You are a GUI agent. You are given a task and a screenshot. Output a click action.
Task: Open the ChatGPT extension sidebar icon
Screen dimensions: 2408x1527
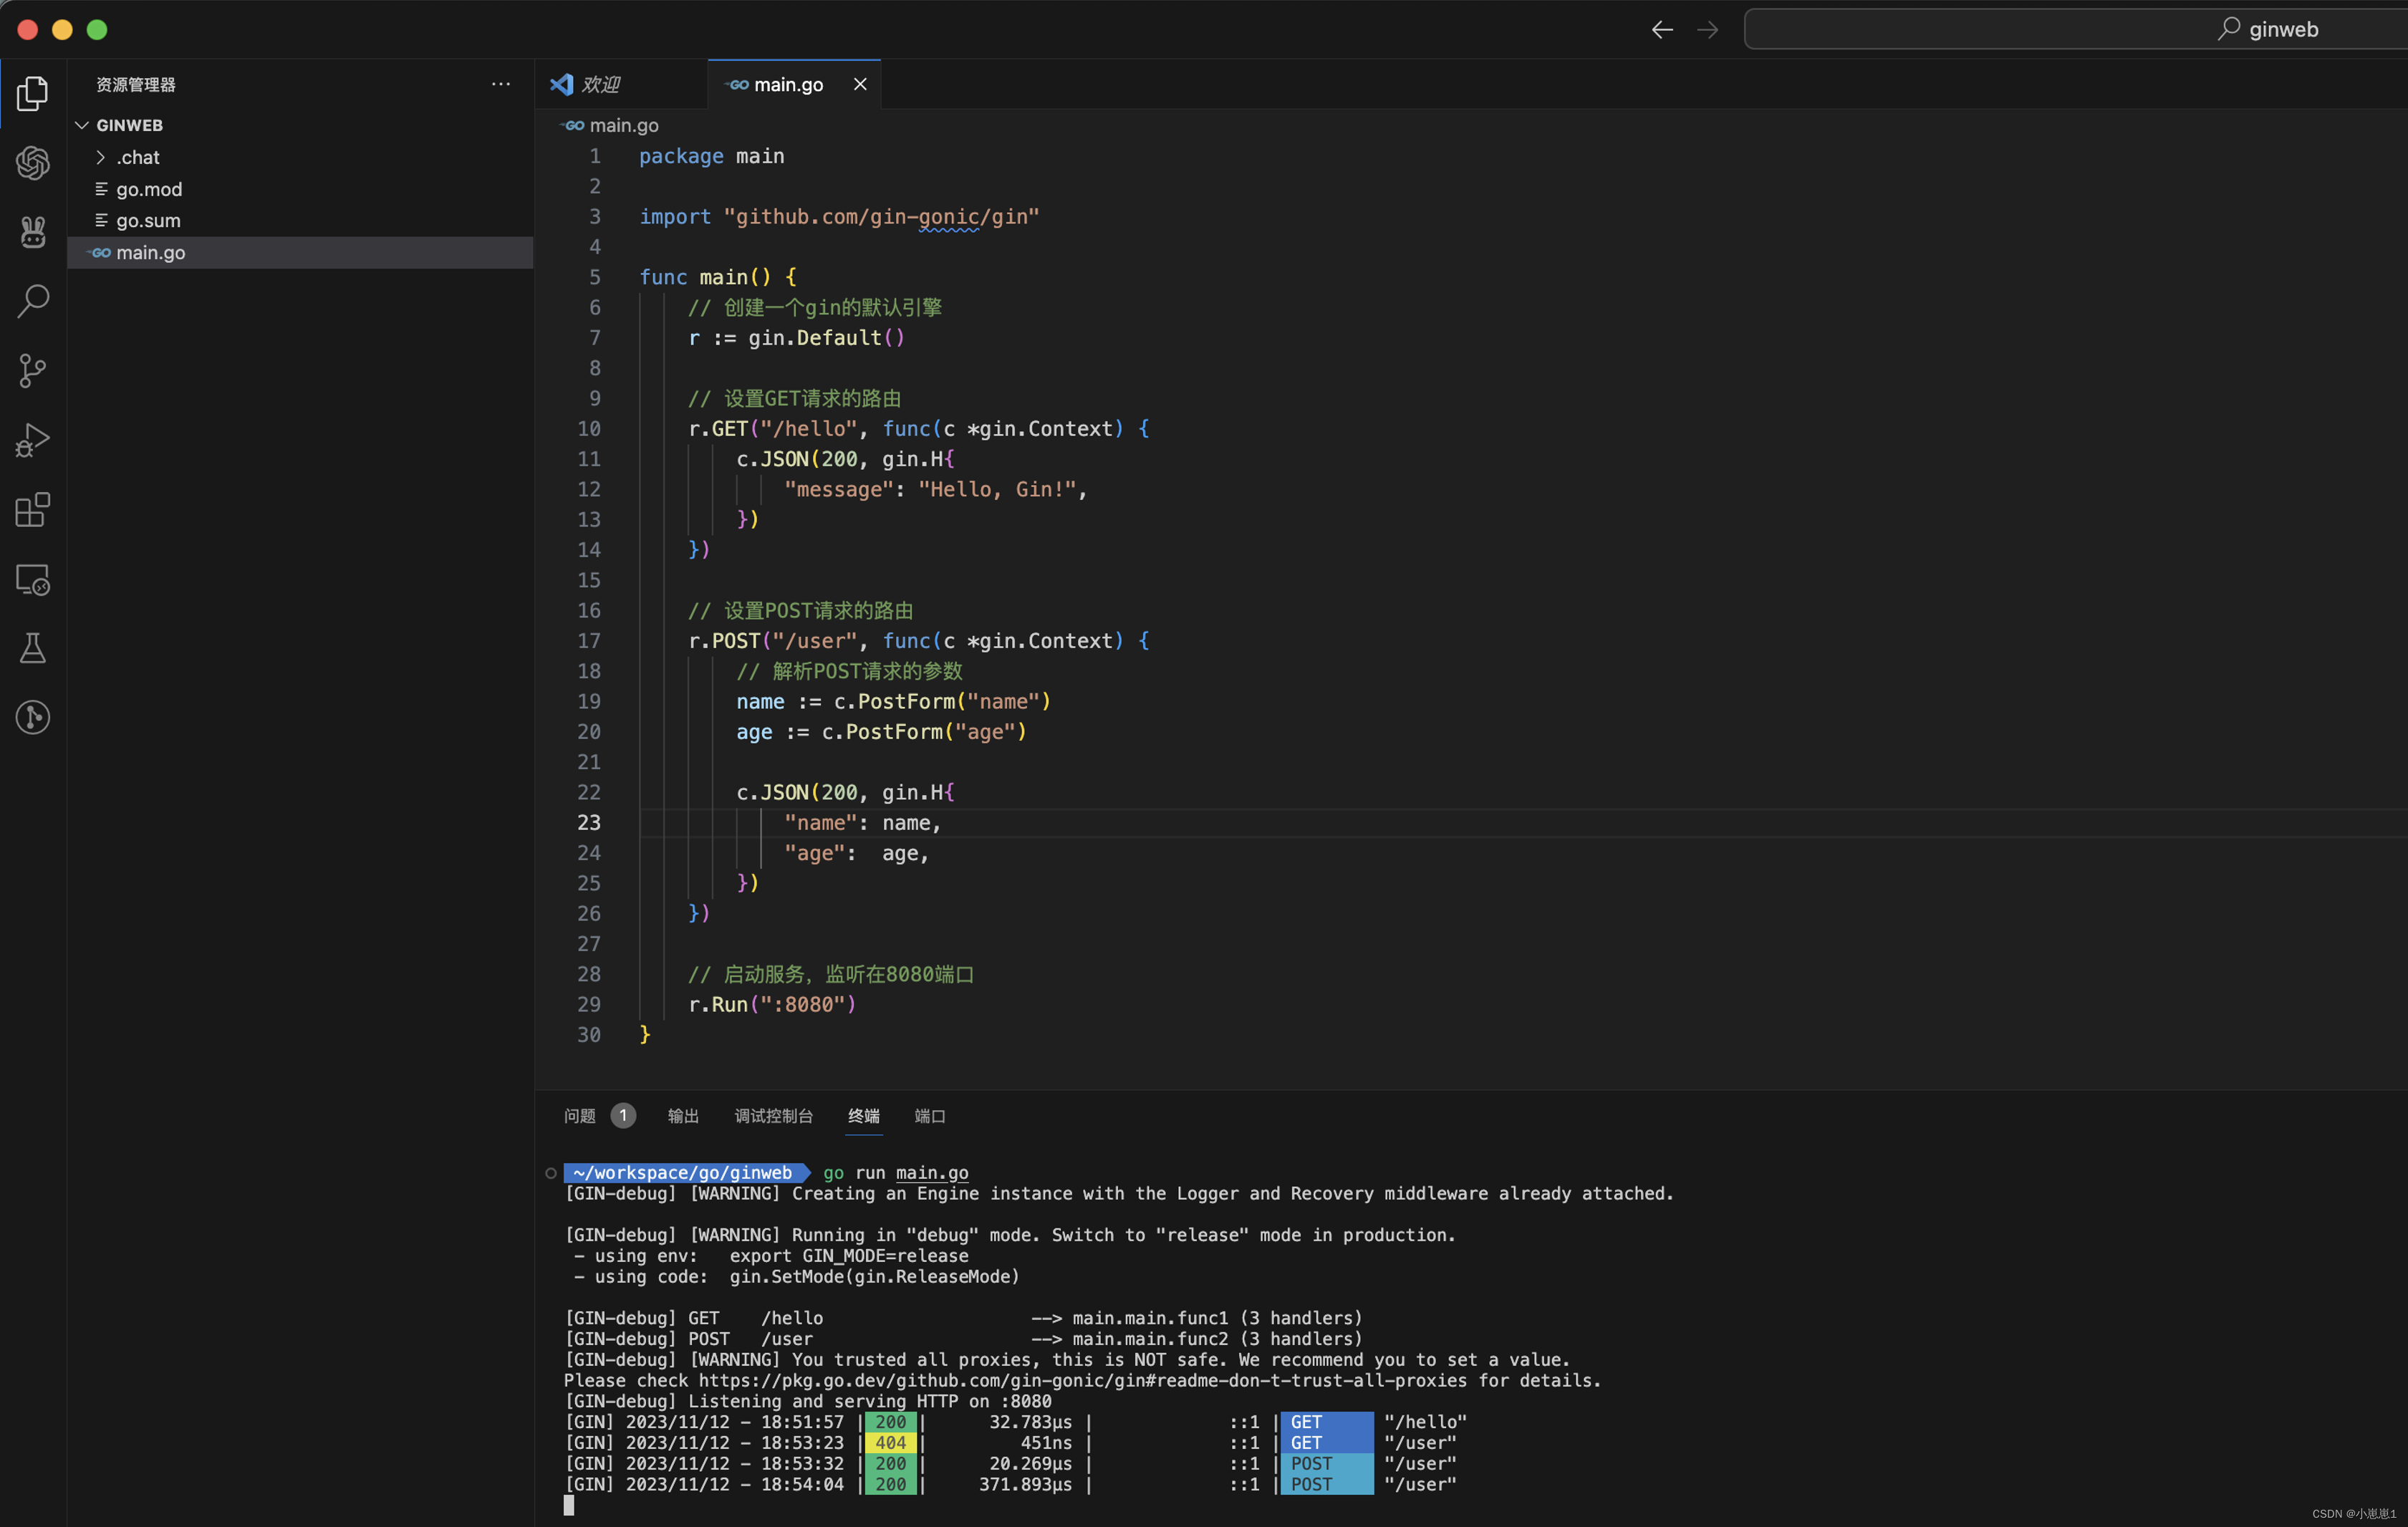(x=33, y=162)
